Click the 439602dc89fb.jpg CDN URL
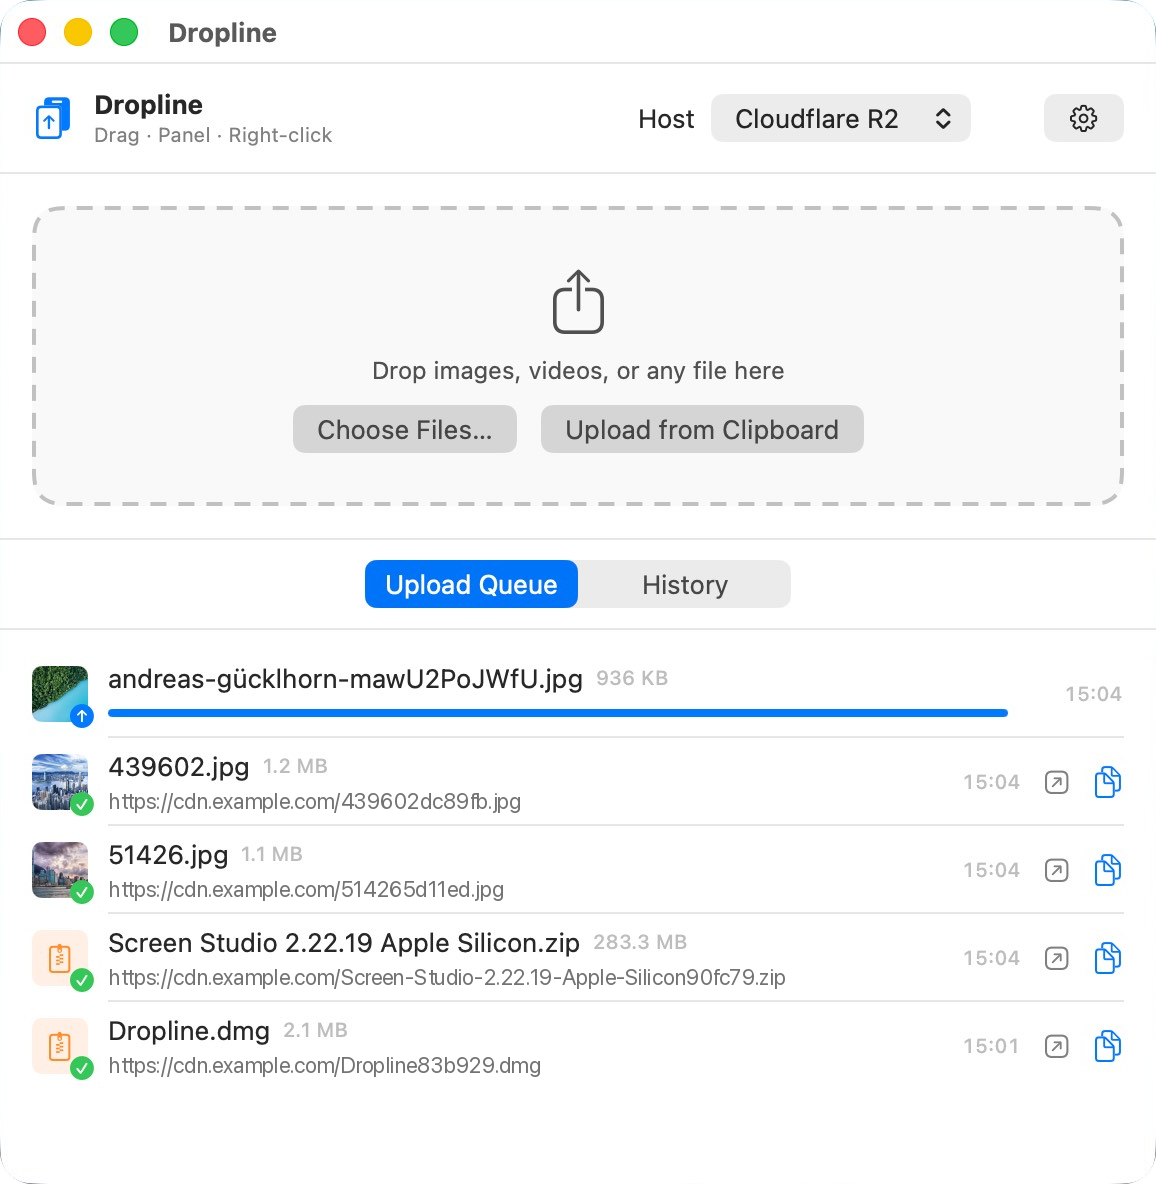This screenshot has width=1156, height=1184. tap(315, 801)
